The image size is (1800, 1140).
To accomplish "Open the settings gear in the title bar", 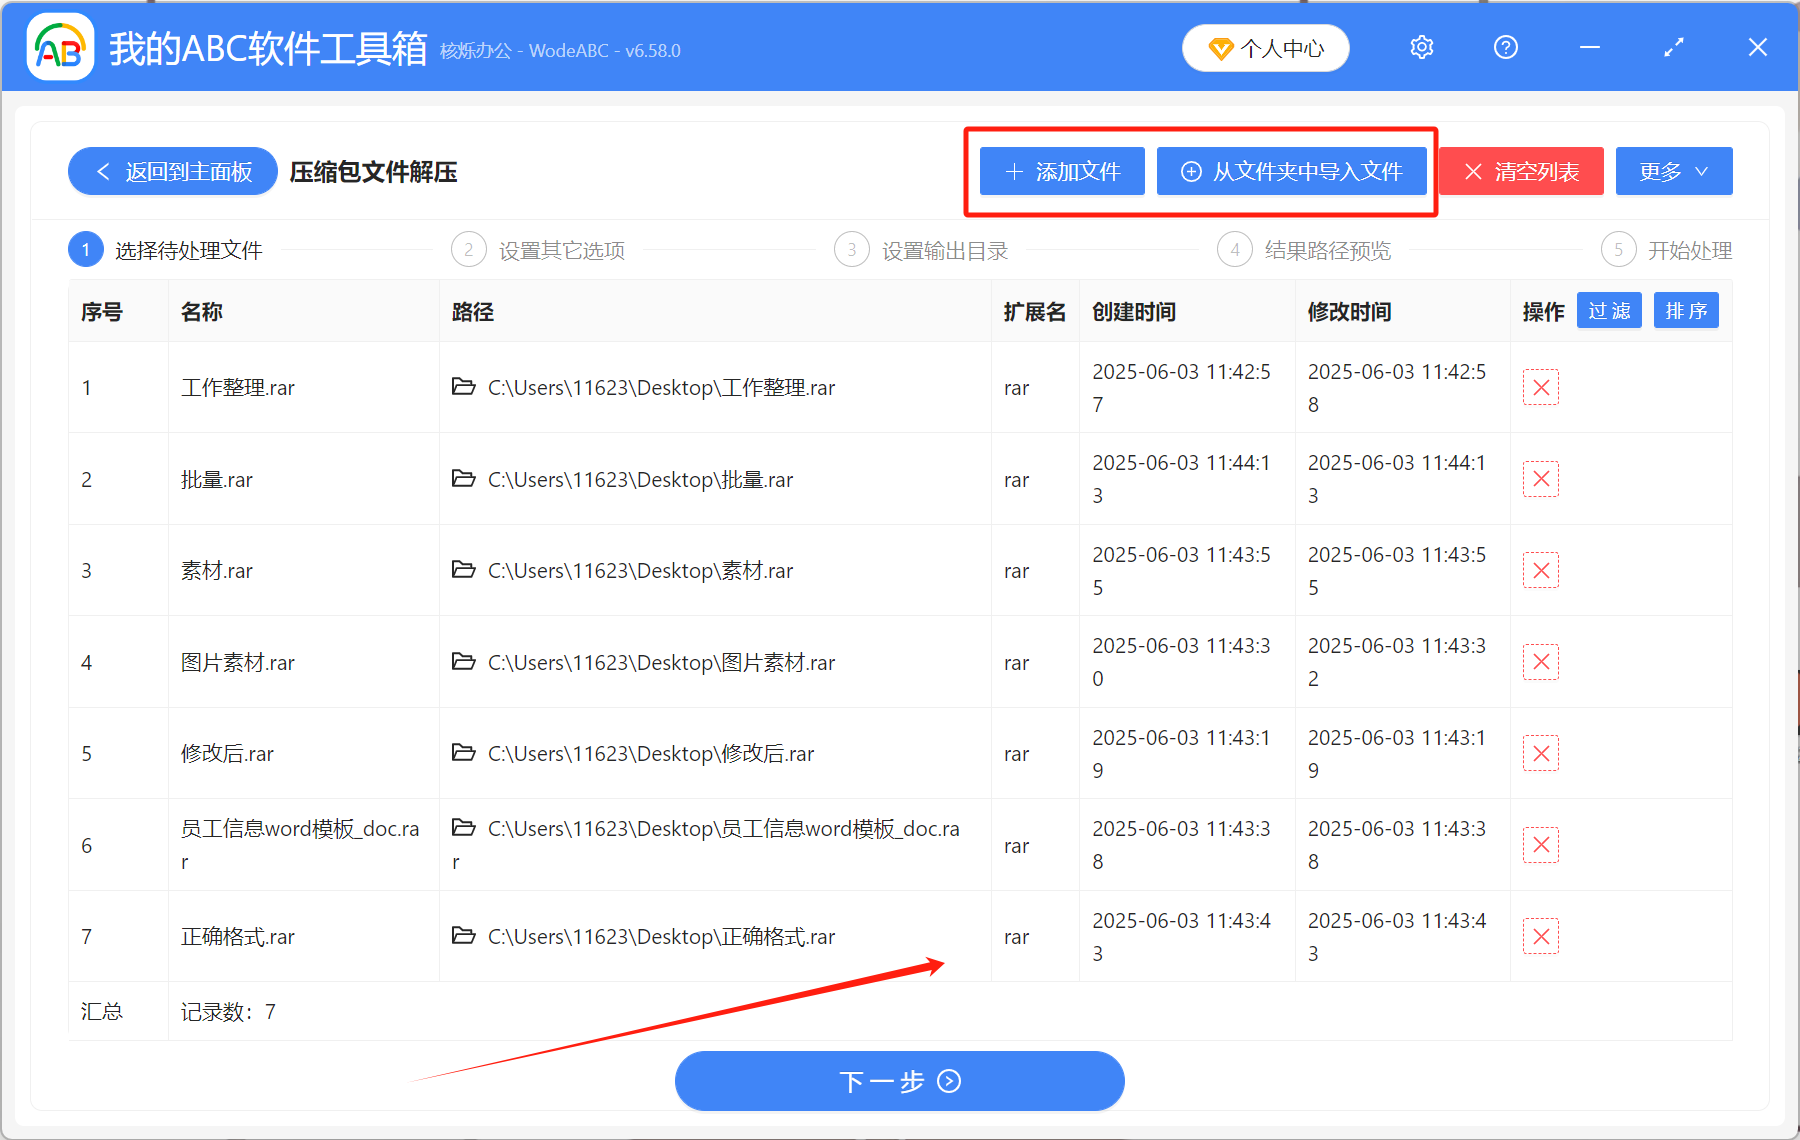I will (x=1421, y=47).
